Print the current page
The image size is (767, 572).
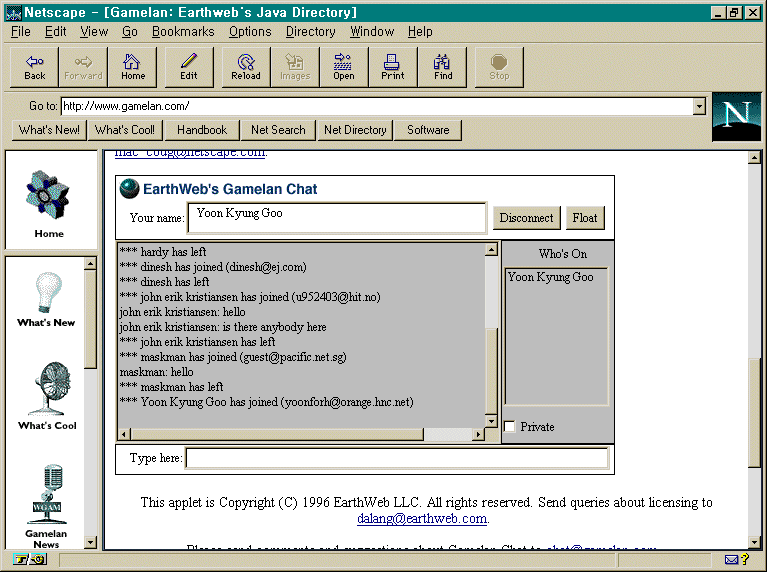(x=393, y=68)
